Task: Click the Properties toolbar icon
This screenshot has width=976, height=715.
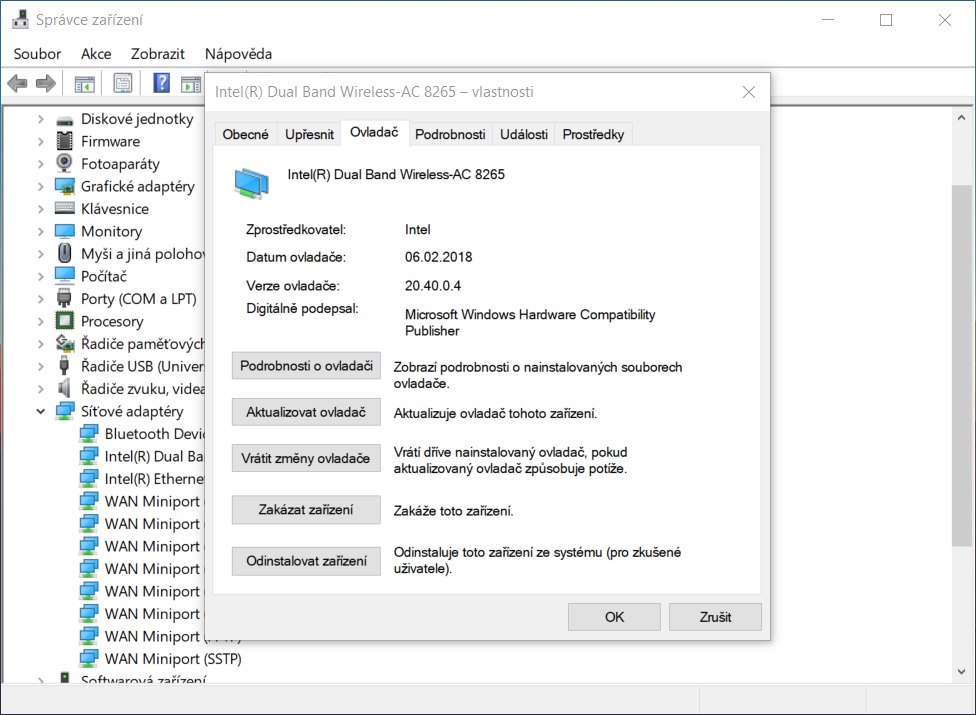Action: (x=122, y=83)
